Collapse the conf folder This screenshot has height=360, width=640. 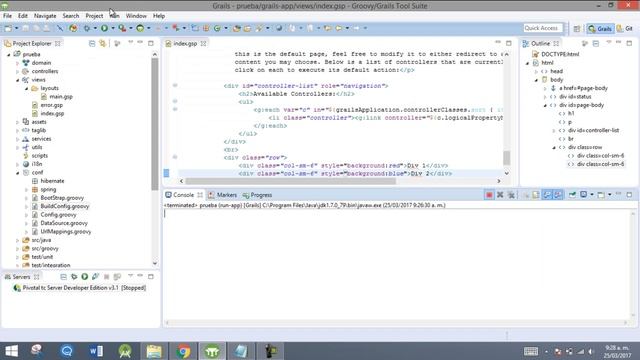click(x=18, y=173)
